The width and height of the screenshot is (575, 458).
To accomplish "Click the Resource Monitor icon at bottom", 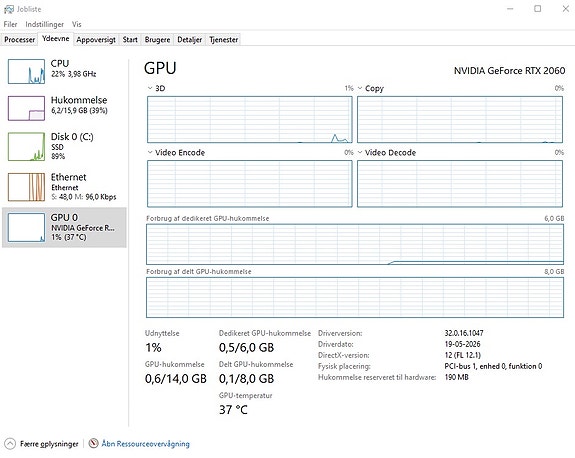I will 94,443.
